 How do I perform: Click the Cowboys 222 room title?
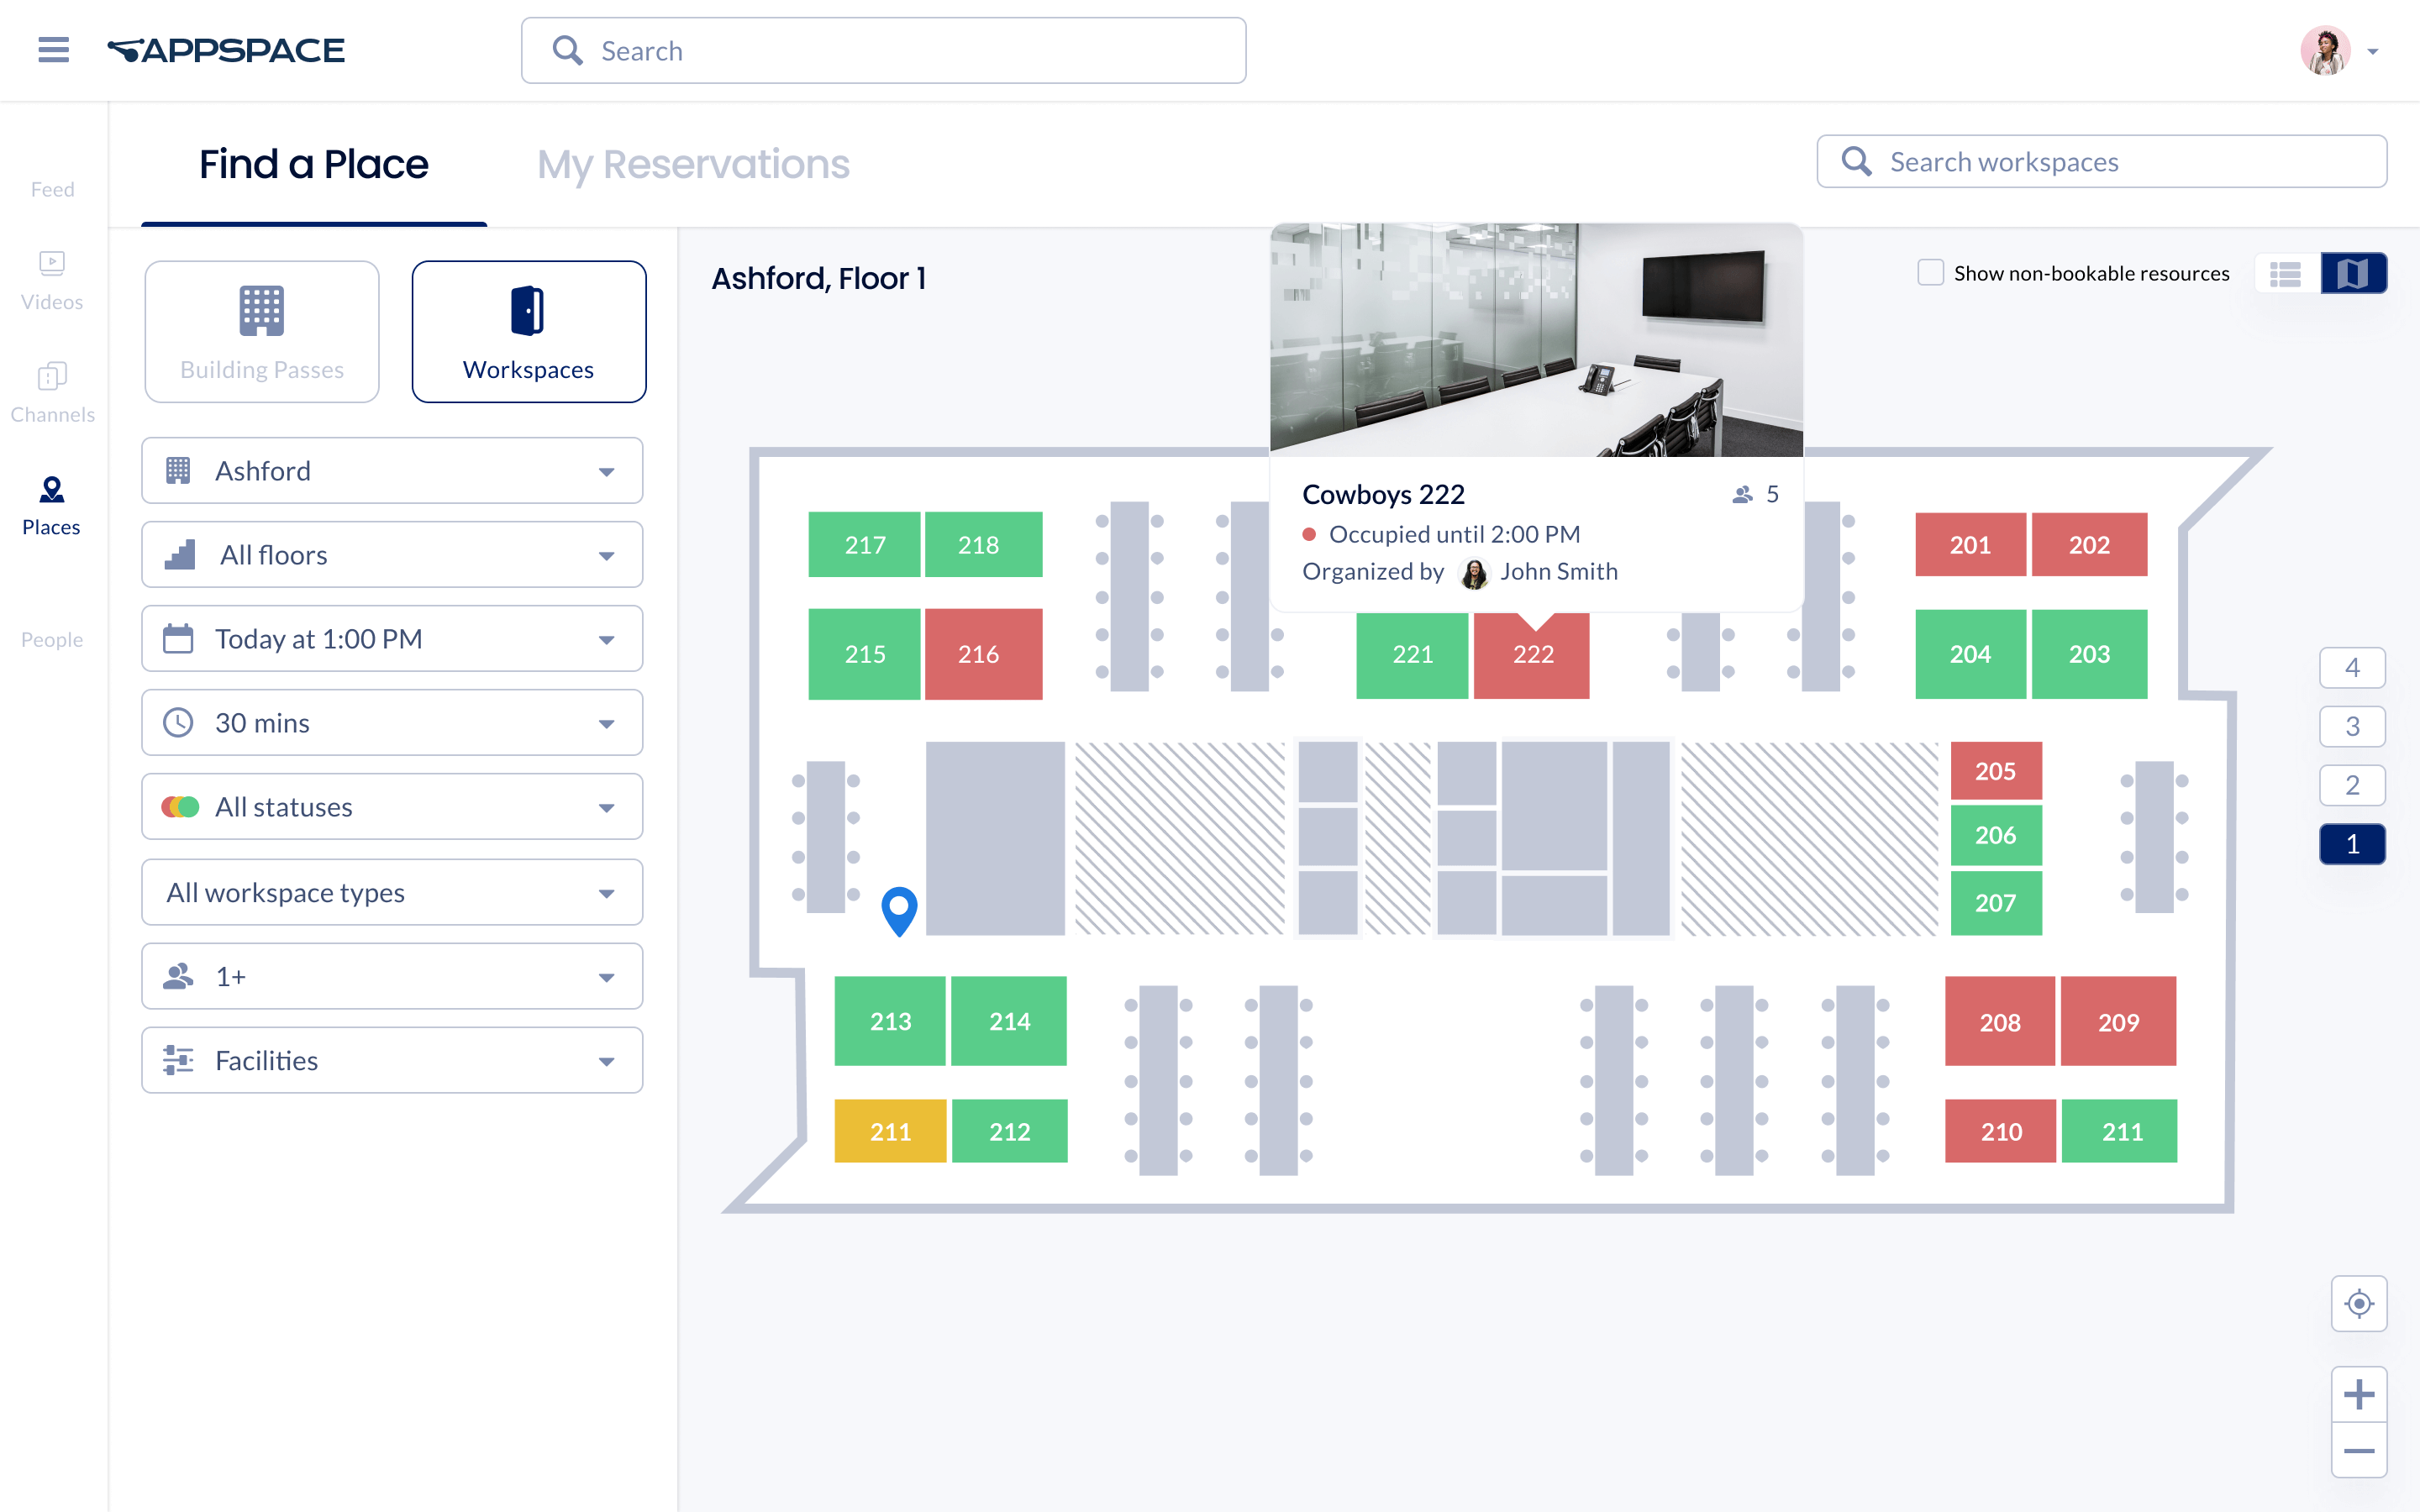click(1383, 494)
